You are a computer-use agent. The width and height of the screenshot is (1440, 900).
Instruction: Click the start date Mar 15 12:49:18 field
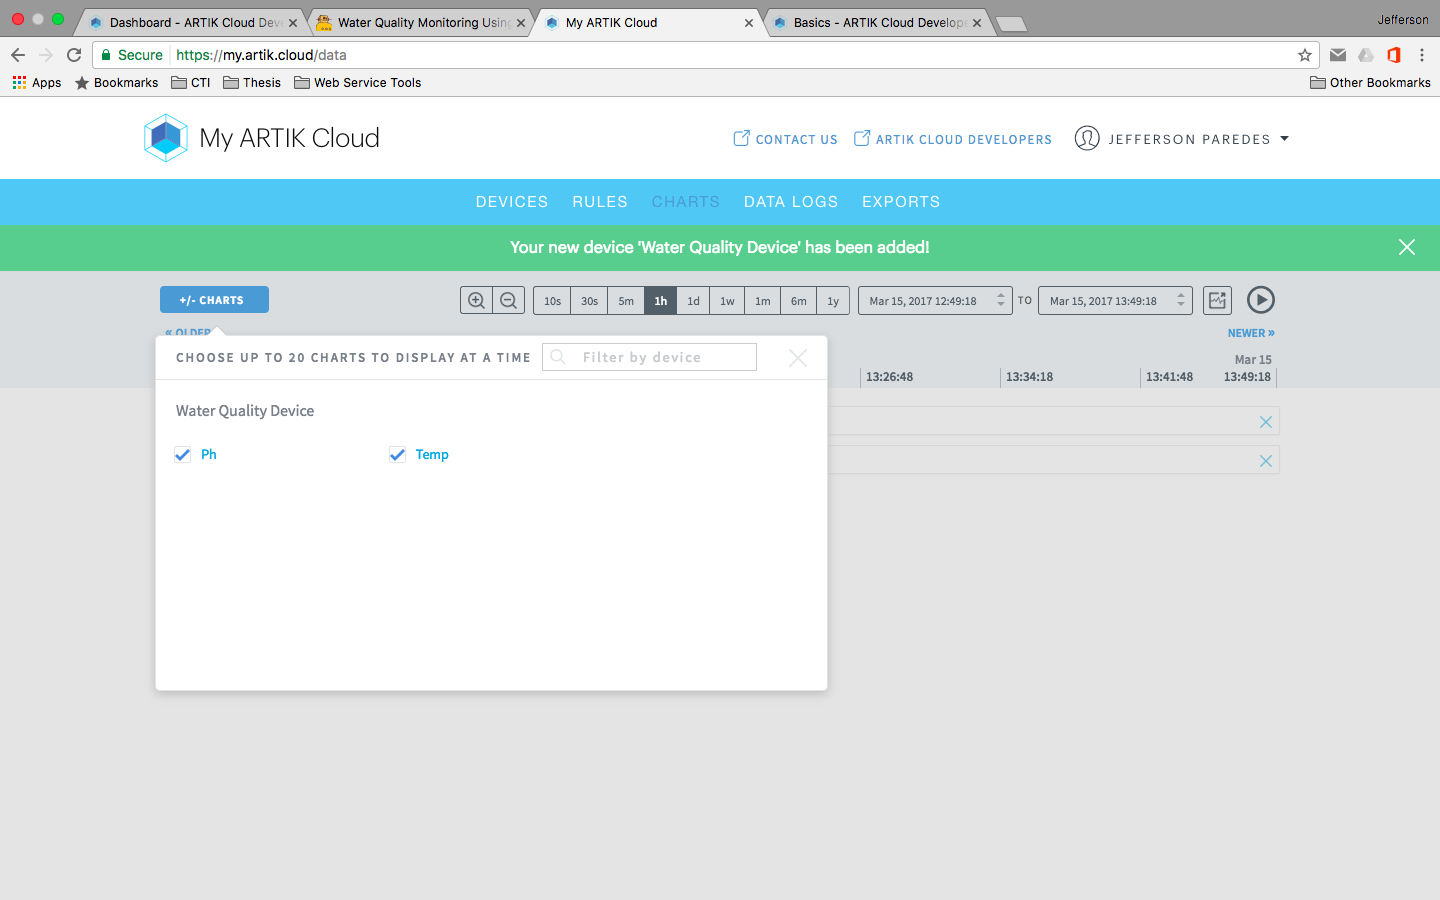click(x=935, y=300)
